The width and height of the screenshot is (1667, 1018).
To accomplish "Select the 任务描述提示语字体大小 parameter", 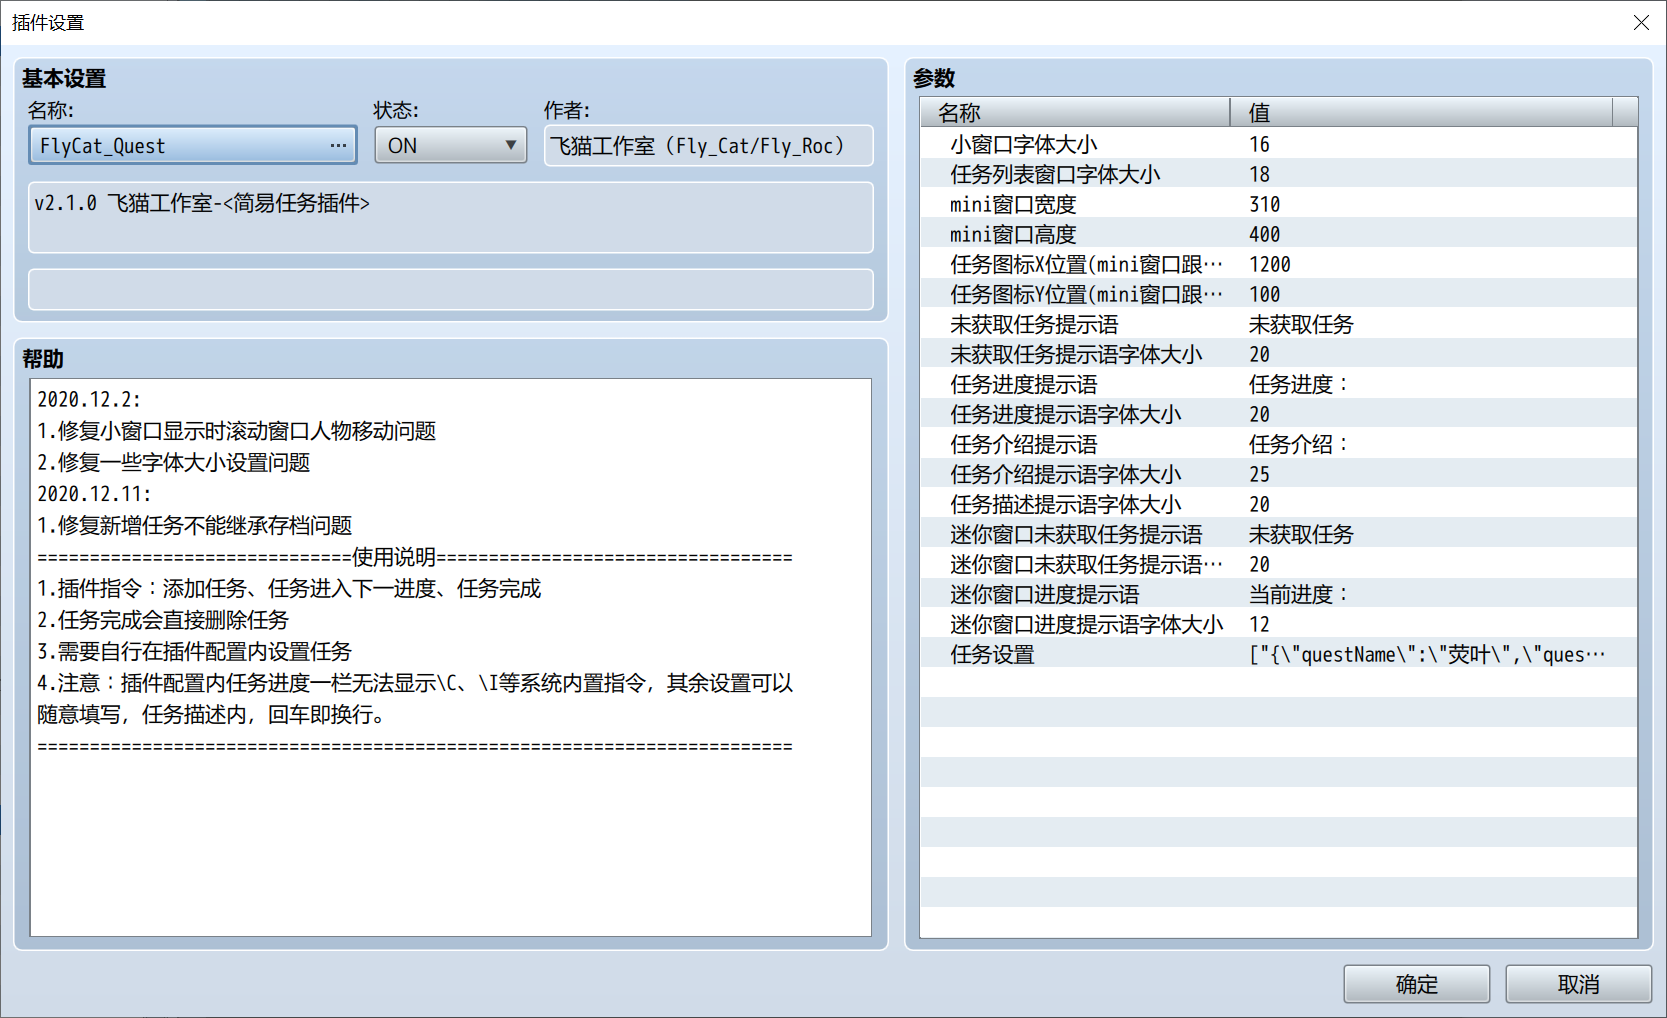I will click(1278, 504).
